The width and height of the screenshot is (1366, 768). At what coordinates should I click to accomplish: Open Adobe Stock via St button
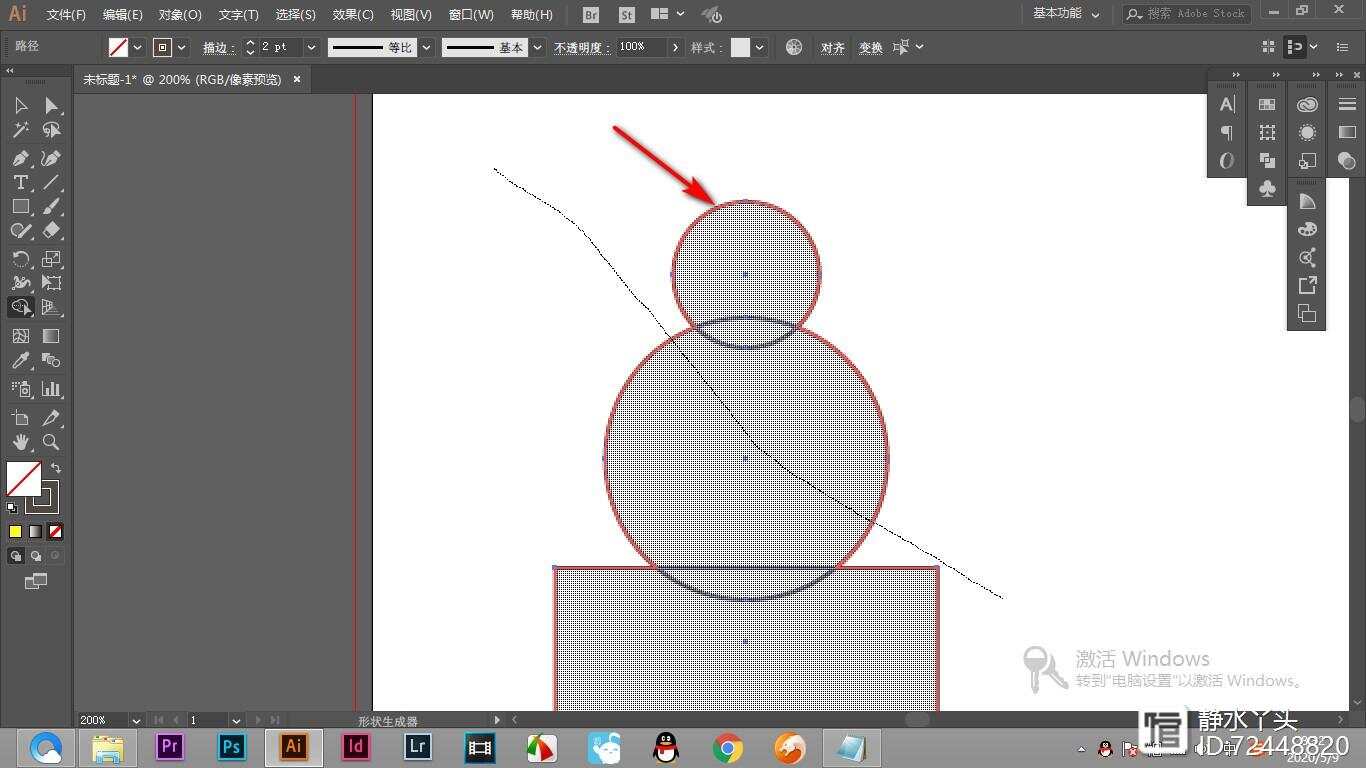coord(627,15)
